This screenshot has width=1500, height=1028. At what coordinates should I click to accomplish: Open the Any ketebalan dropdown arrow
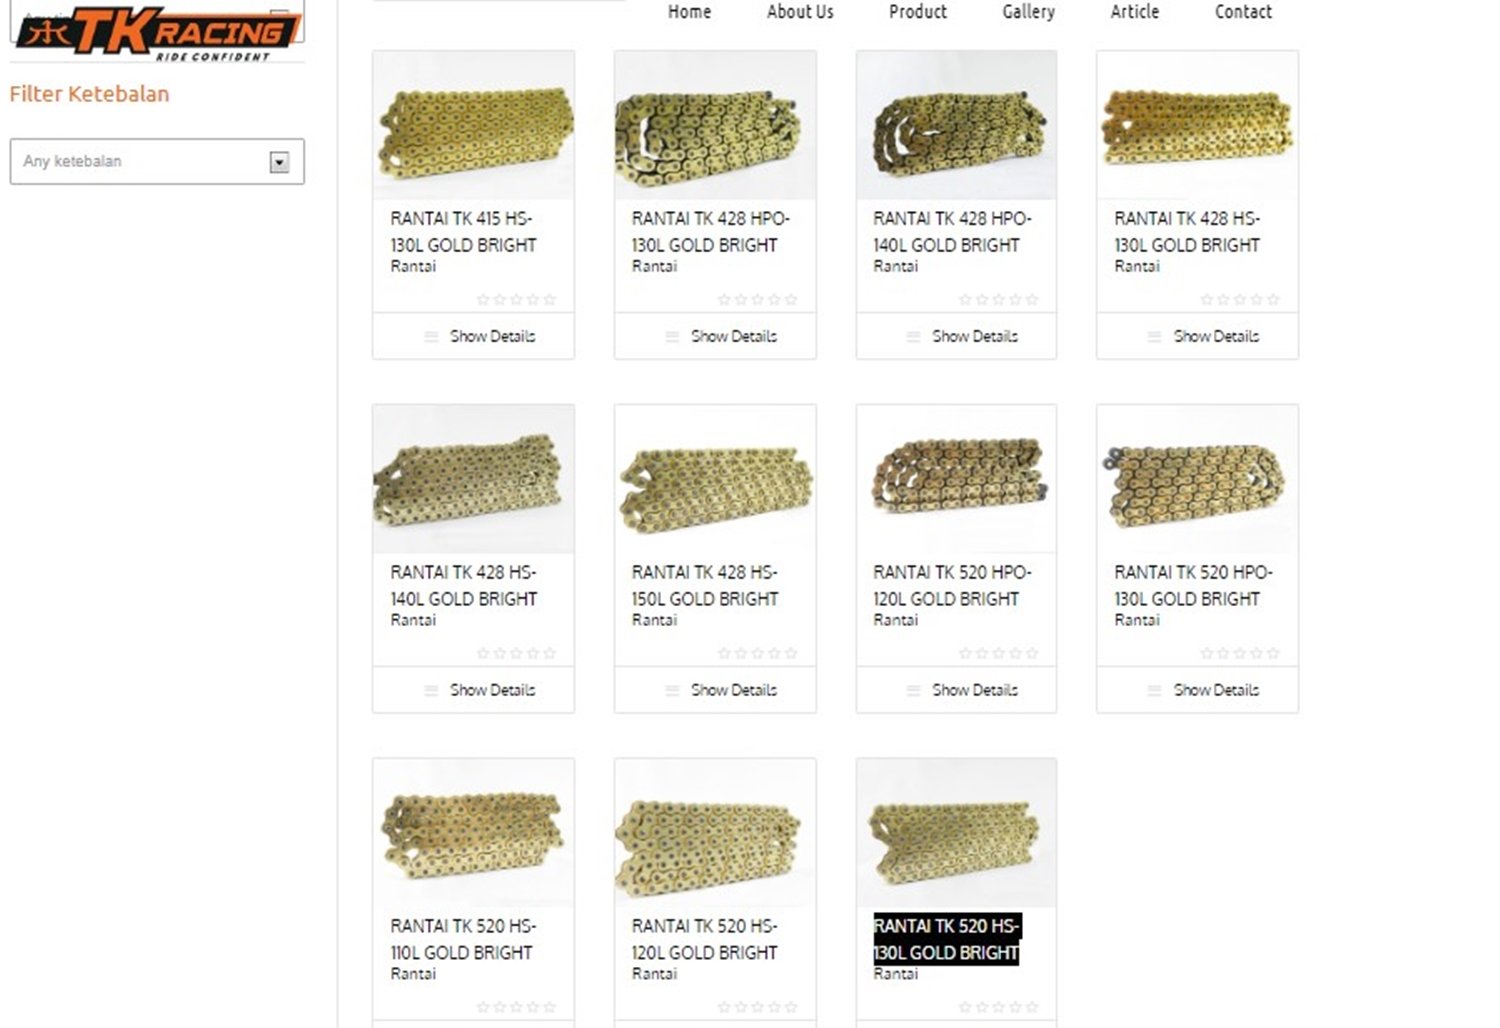coord(279,162)
